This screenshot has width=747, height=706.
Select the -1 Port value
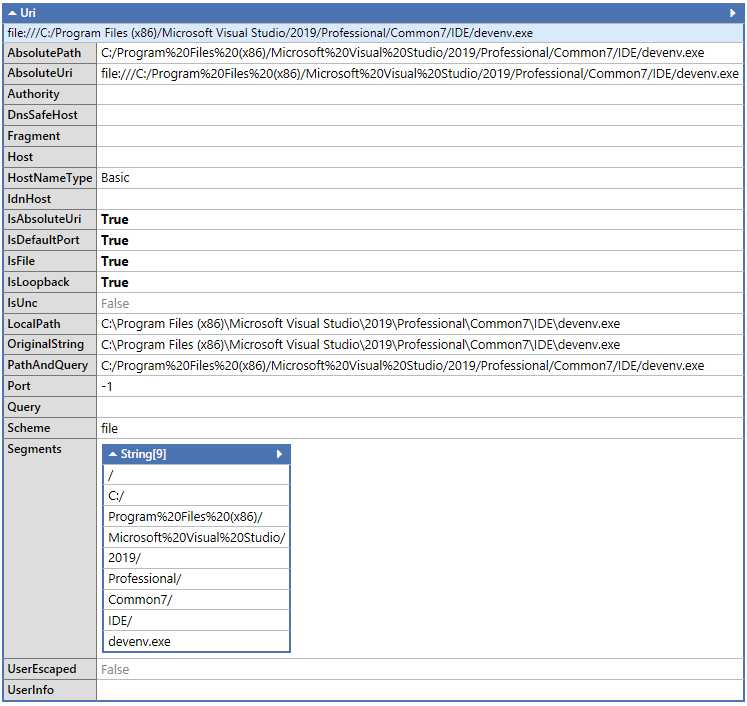tap(107, 387)
